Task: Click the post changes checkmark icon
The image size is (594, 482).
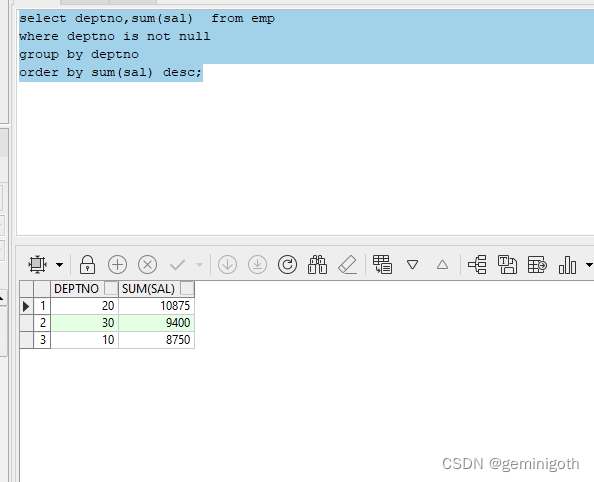Action: point(177,264)
